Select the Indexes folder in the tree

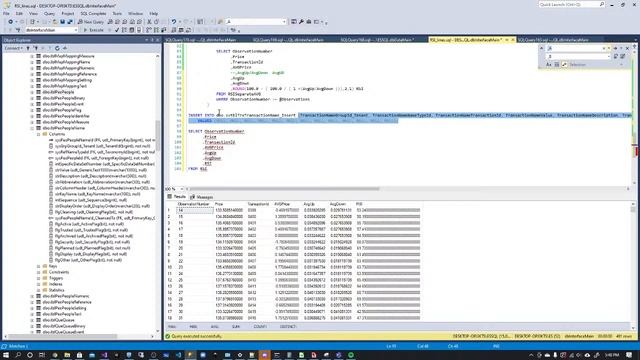(x=56, y=284)
